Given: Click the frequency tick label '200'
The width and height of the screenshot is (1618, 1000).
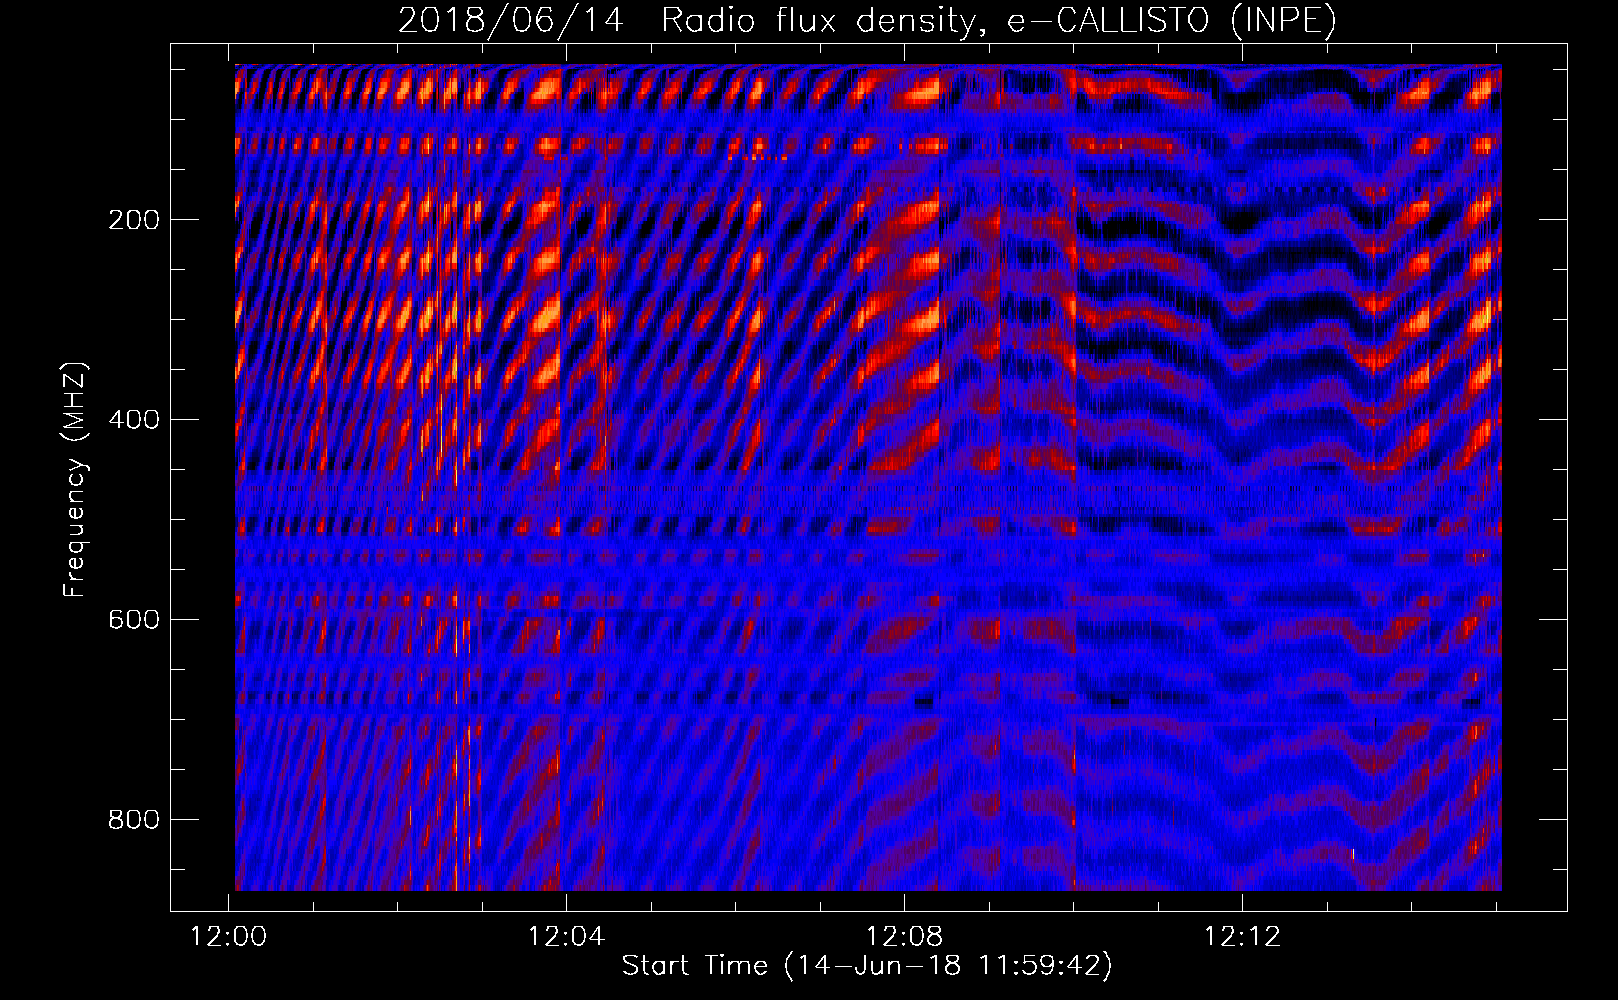Looking at the screenshot, I should (134, 220).
